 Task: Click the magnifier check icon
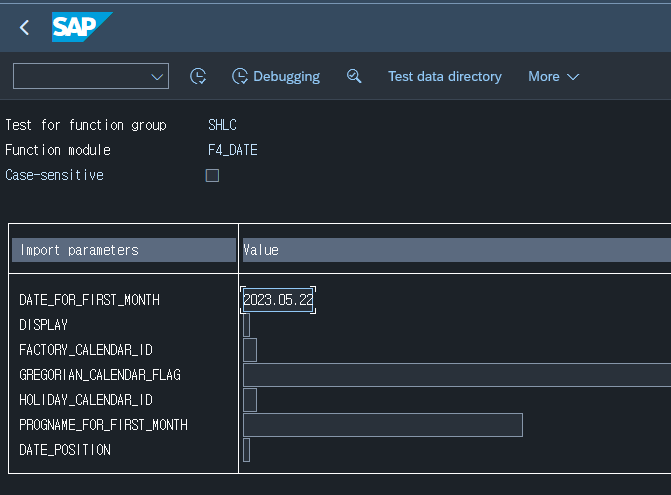354,77
